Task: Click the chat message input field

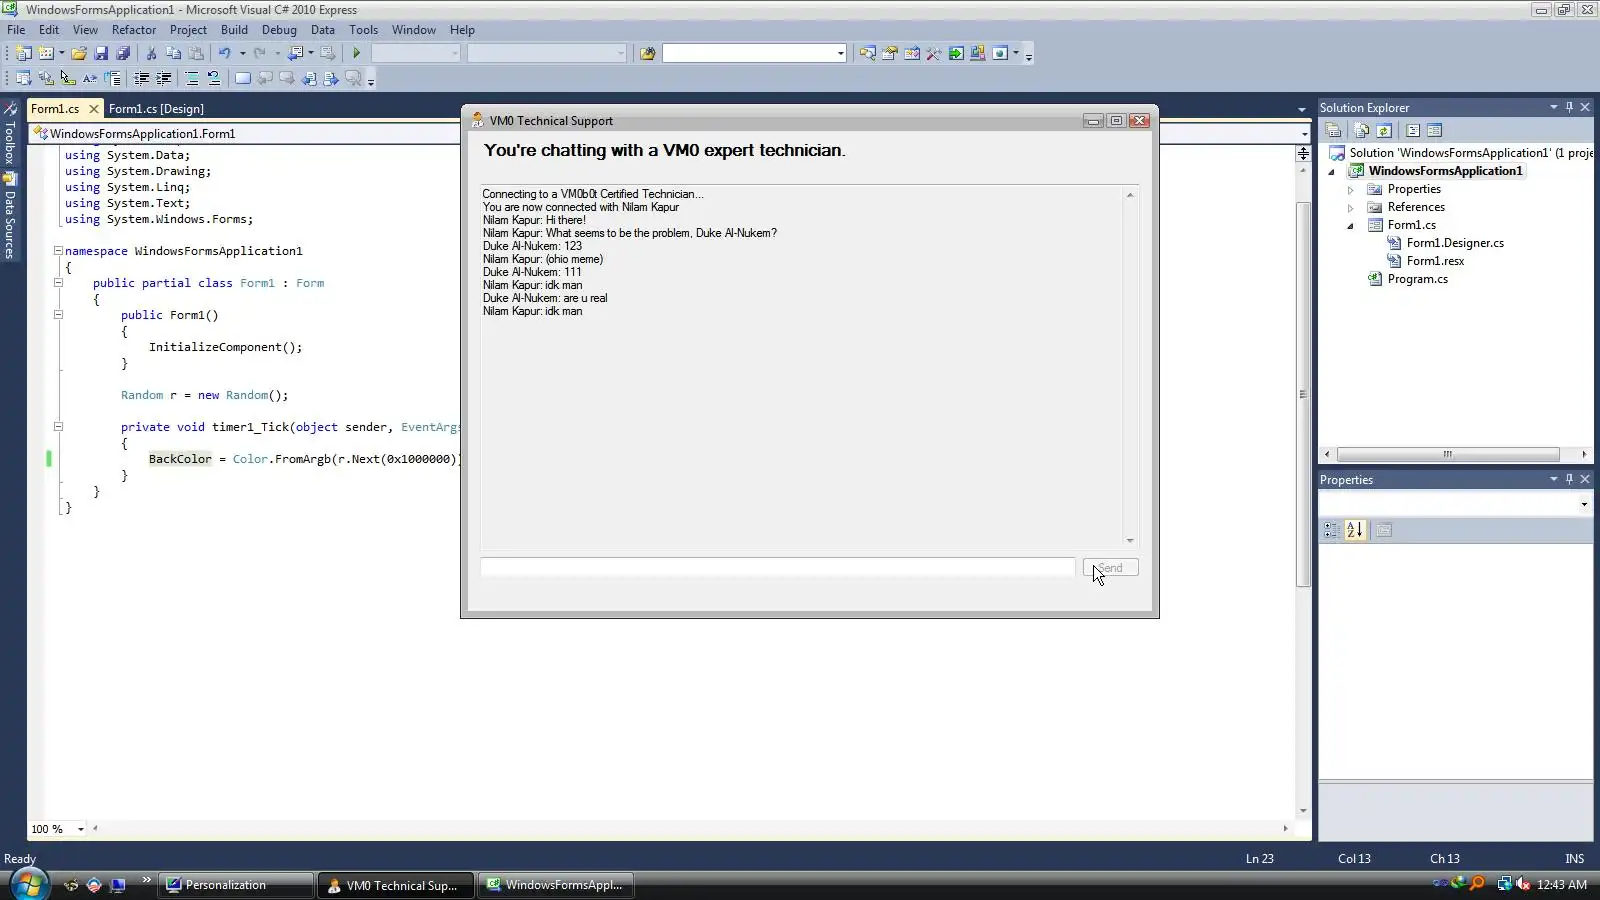Action: pyautogui.click(x=778, y=568)
